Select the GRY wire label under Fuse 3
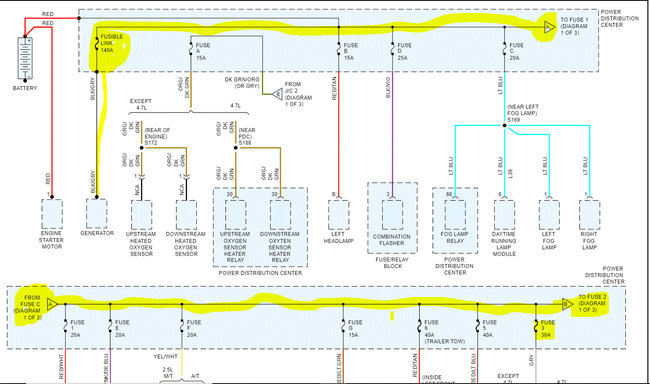The width and height of the screenshot is (650, 384). point(531,360)
